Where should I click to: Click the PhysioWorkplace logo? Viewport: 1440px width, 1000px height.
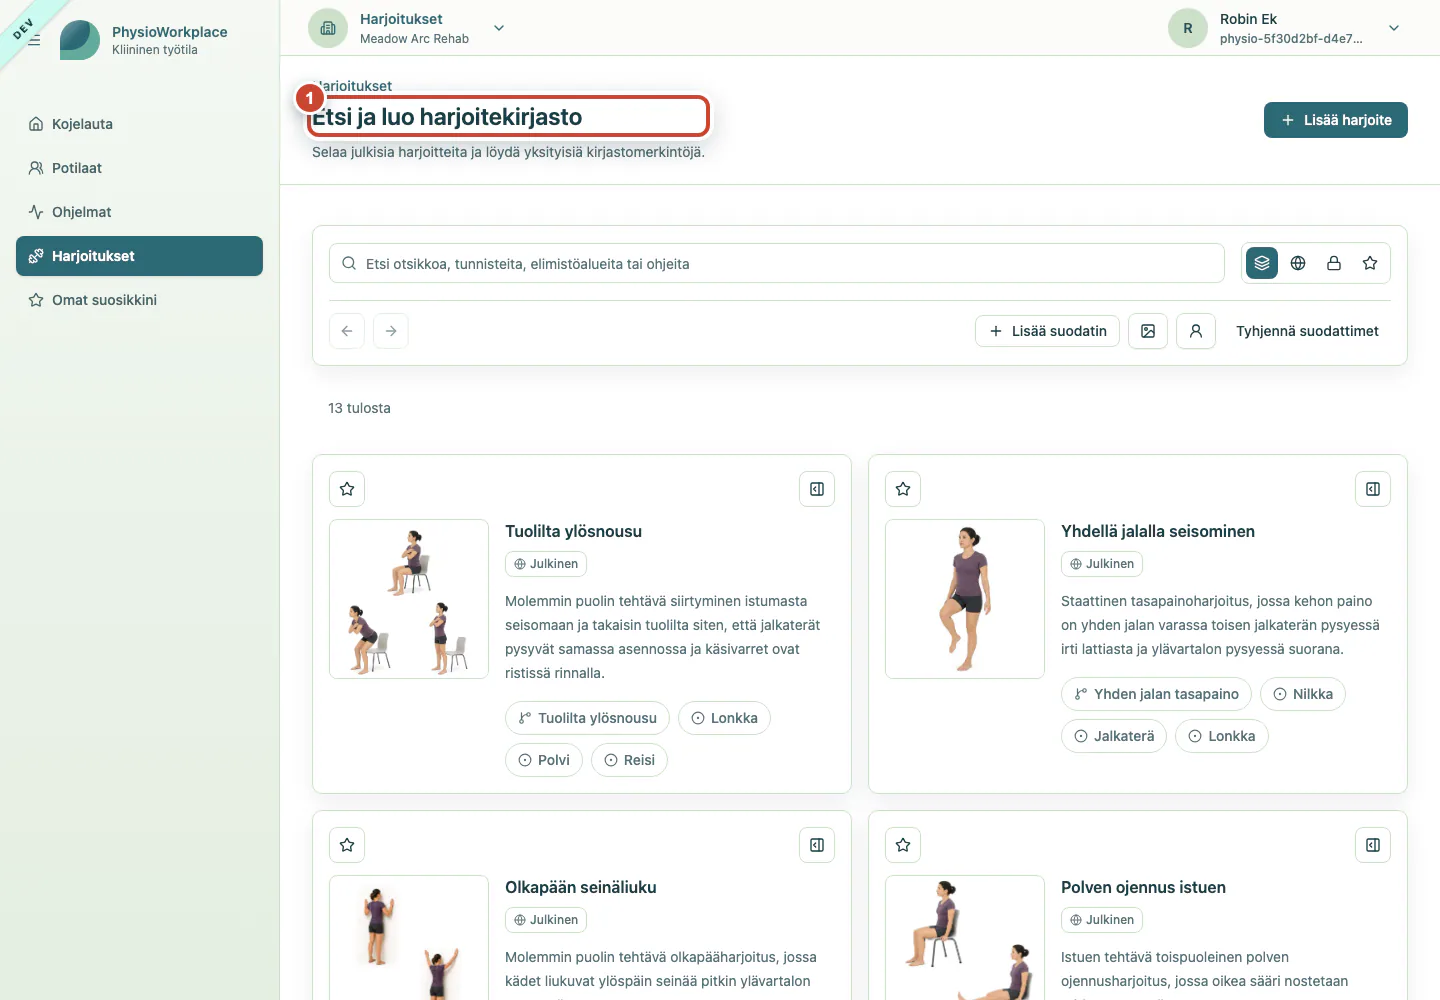(80, 40)
